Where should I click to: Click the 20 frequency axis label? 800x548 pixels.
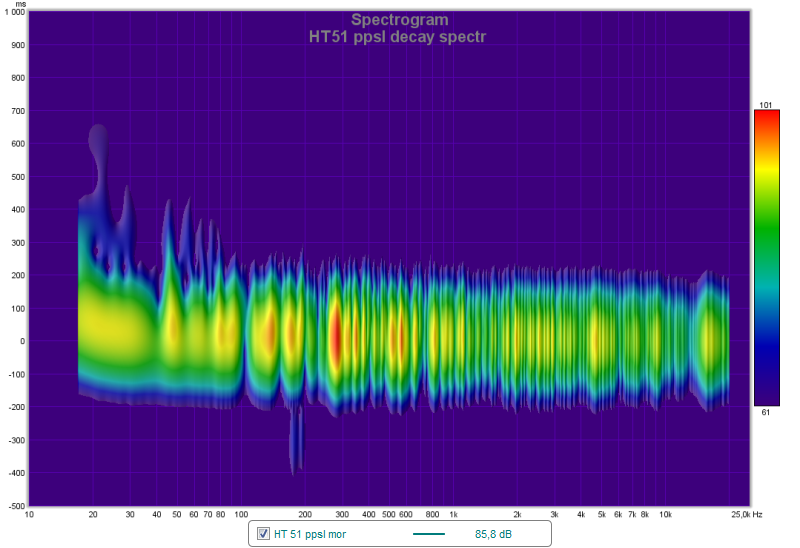click(x=93, y=514)
